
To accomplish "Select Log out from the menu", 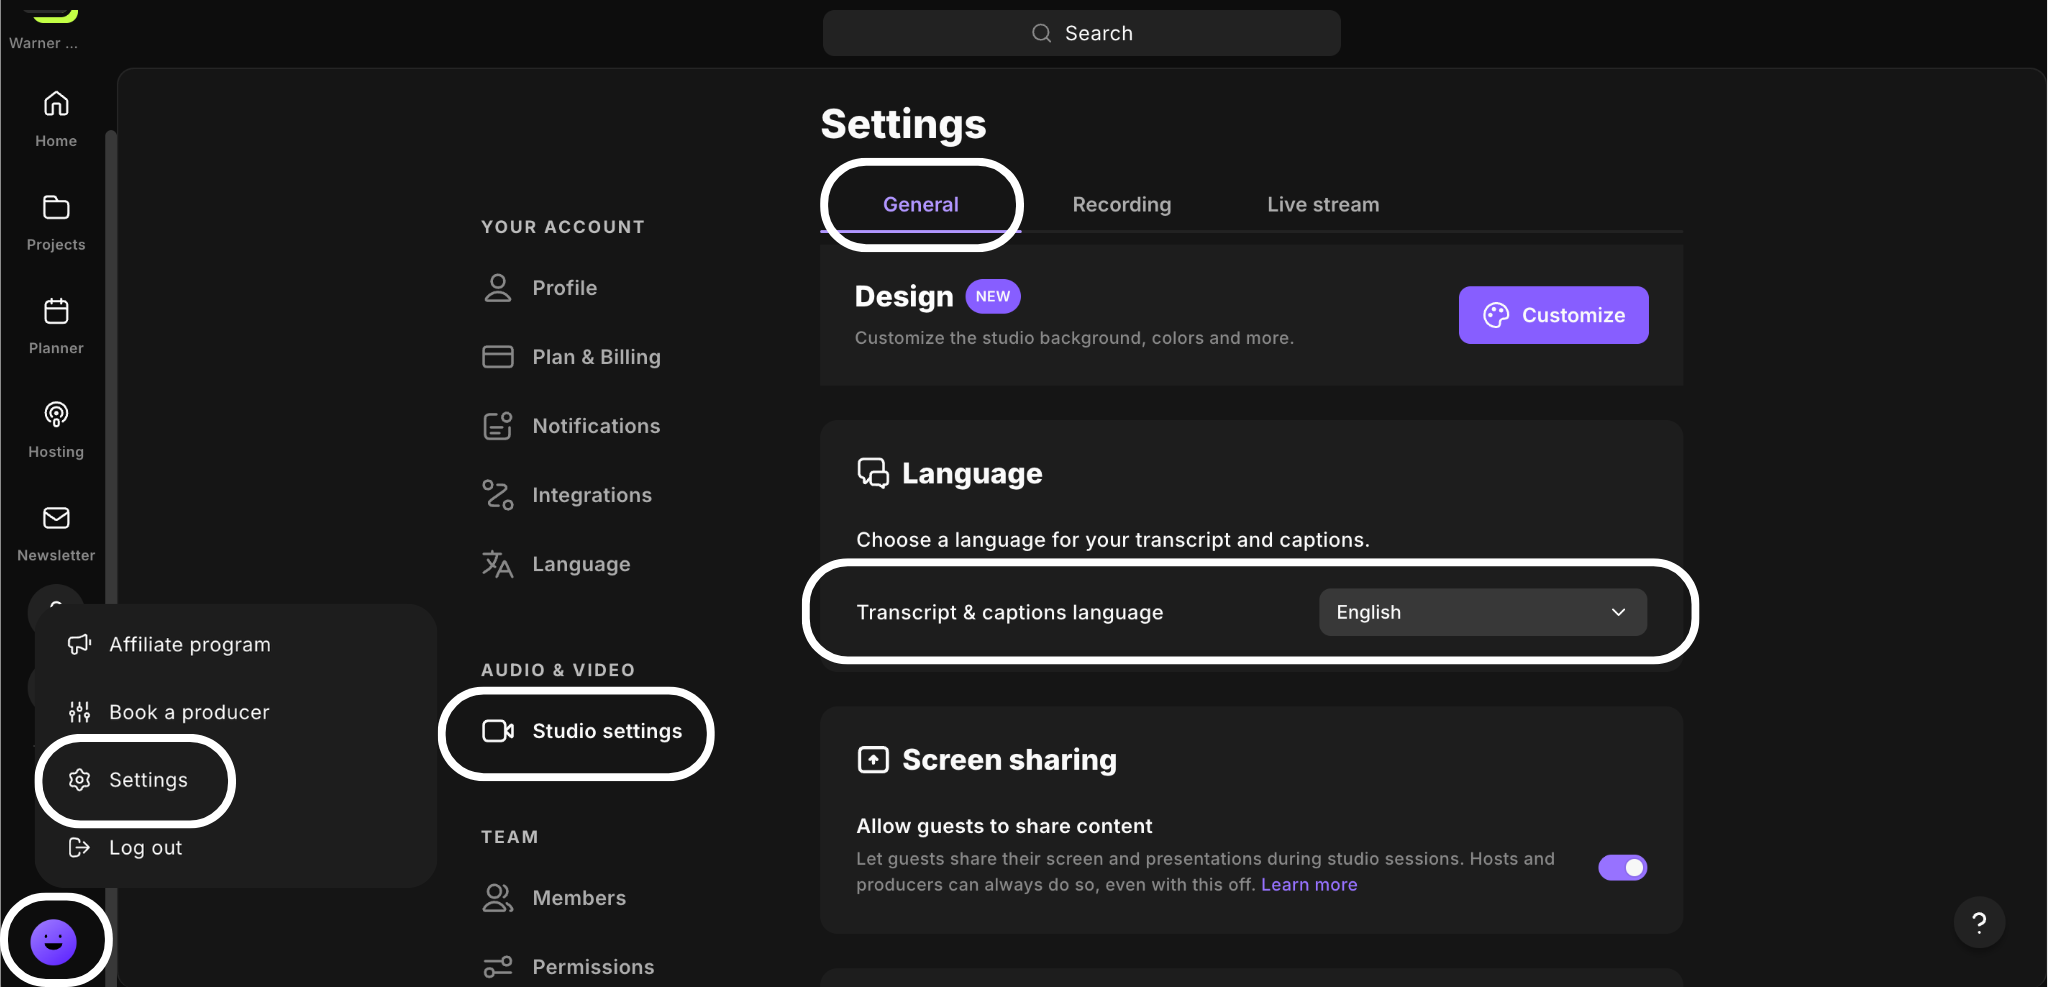I will point(145,848).
